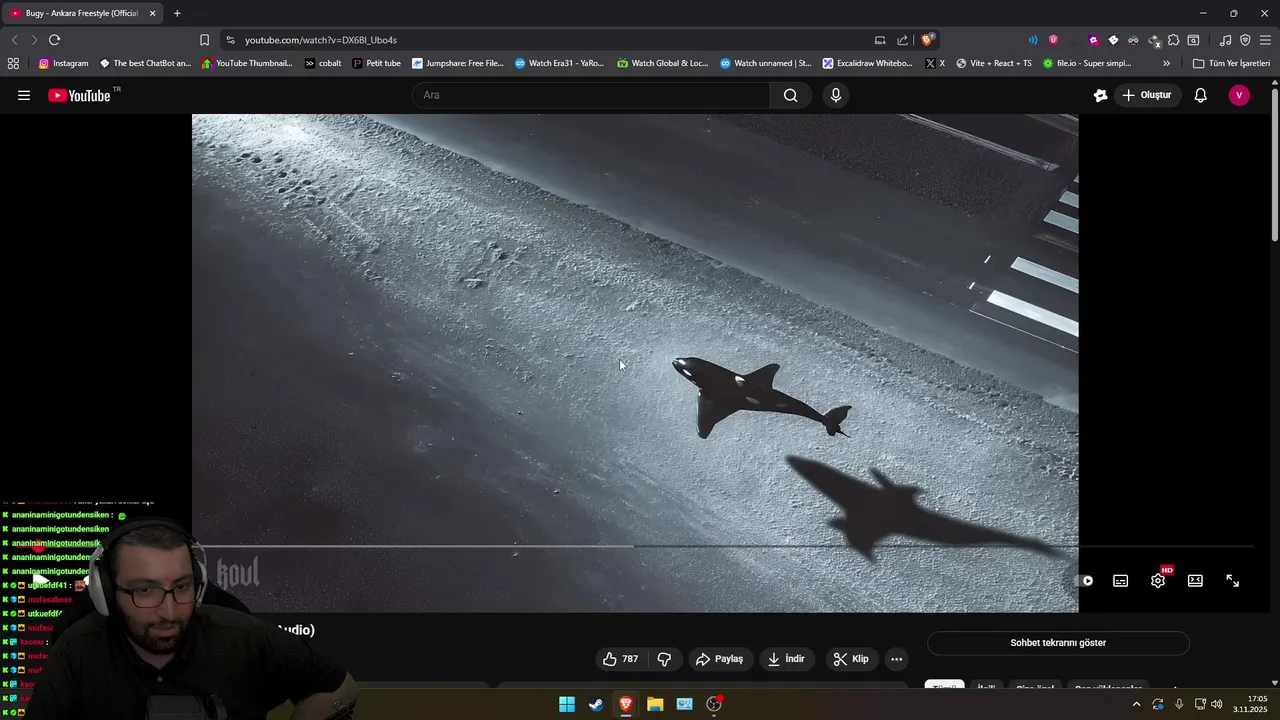1280x720 pixels.
Task: Open cobalt bookmark
Action: (x=323, y=63)
